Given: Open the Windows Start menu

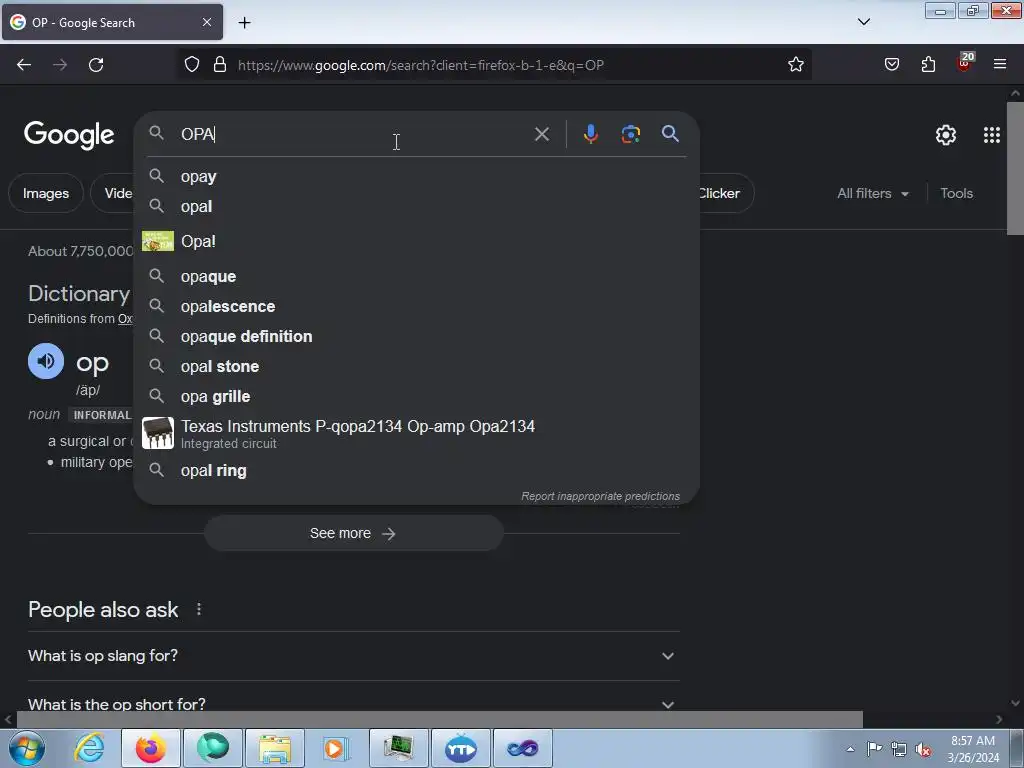Looking at the screenshot, I should (27, 748).
